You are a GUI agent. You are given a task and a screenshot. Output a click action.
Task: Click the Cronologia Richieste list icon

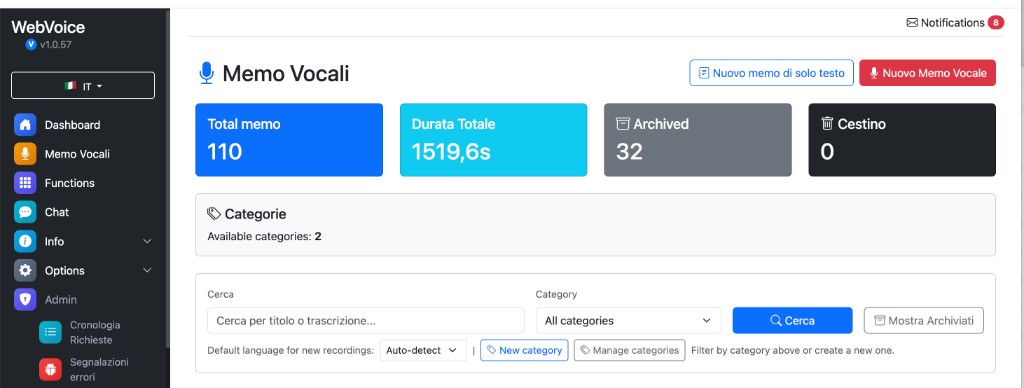pyautogui.click(x=50, y=332)
